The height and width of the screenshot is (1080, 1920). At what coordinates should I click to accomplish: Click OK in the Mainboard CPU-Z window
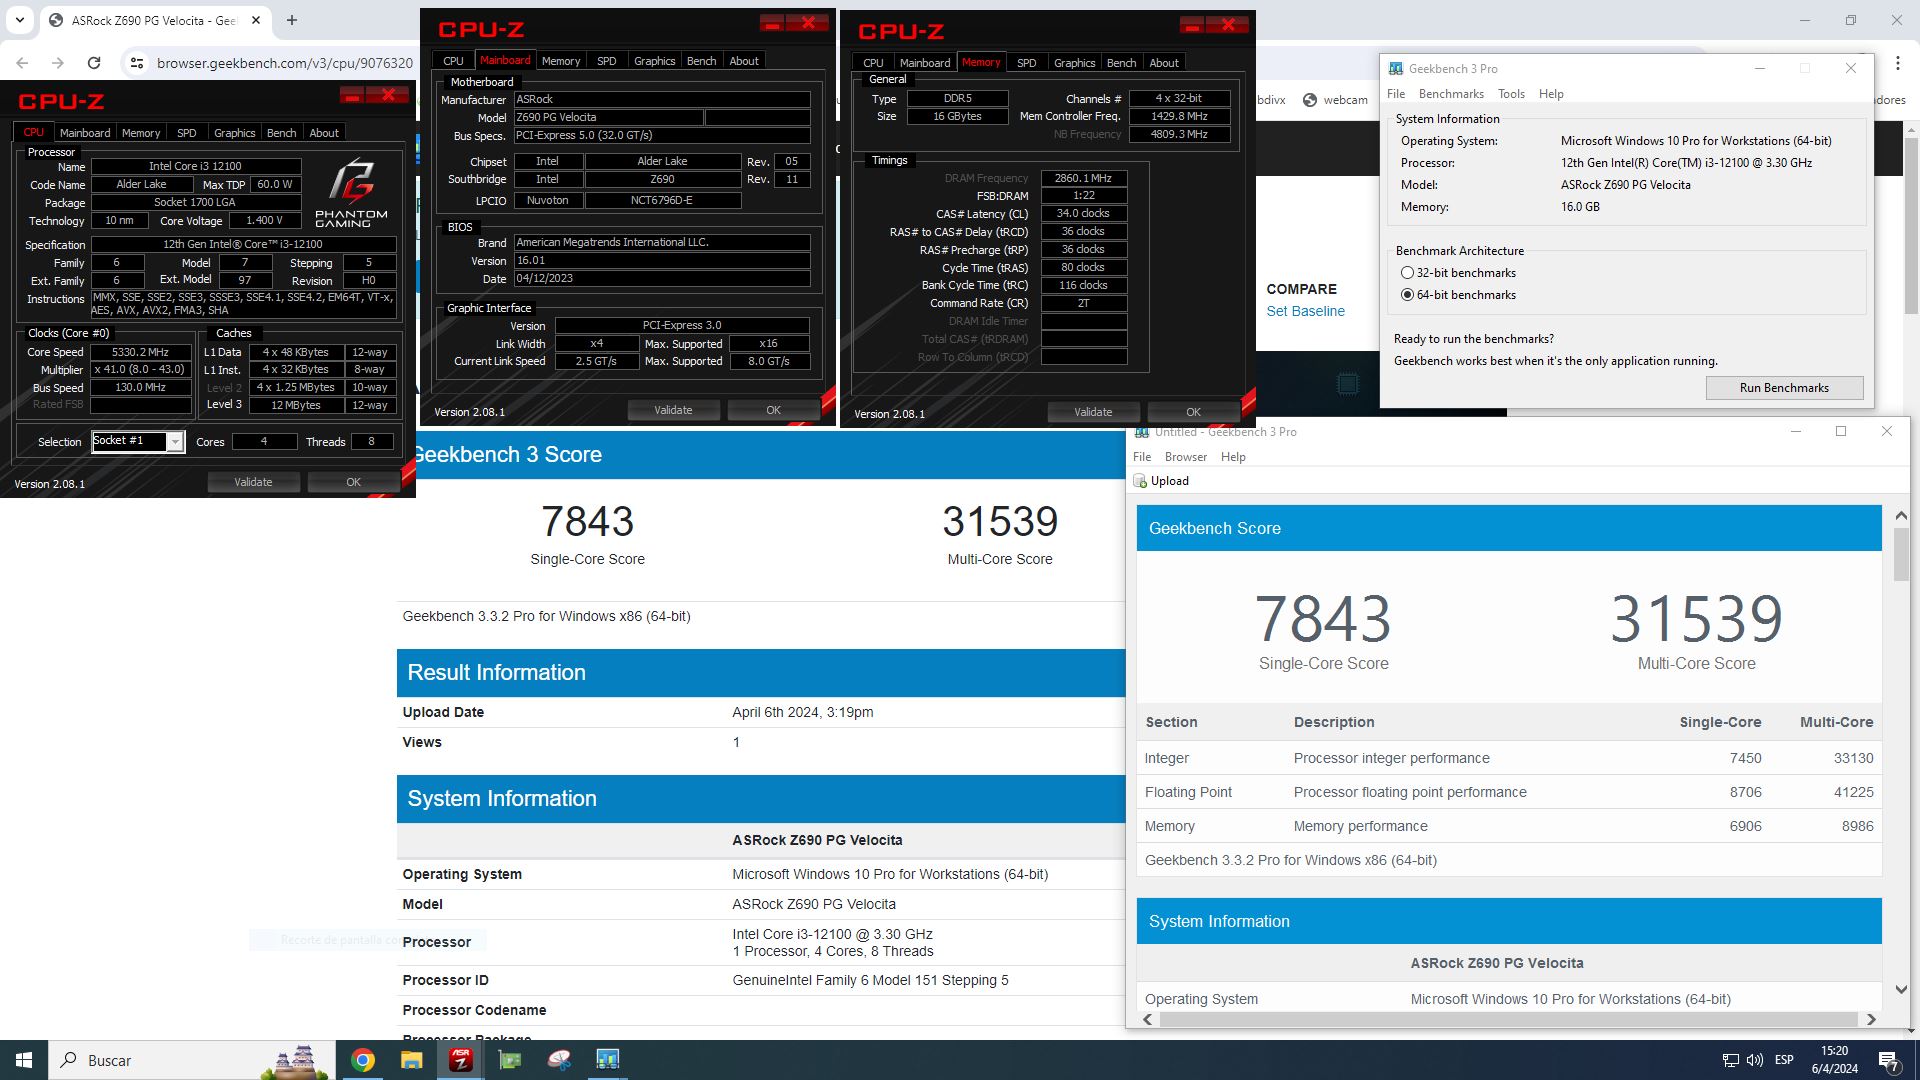coord(773,410)
